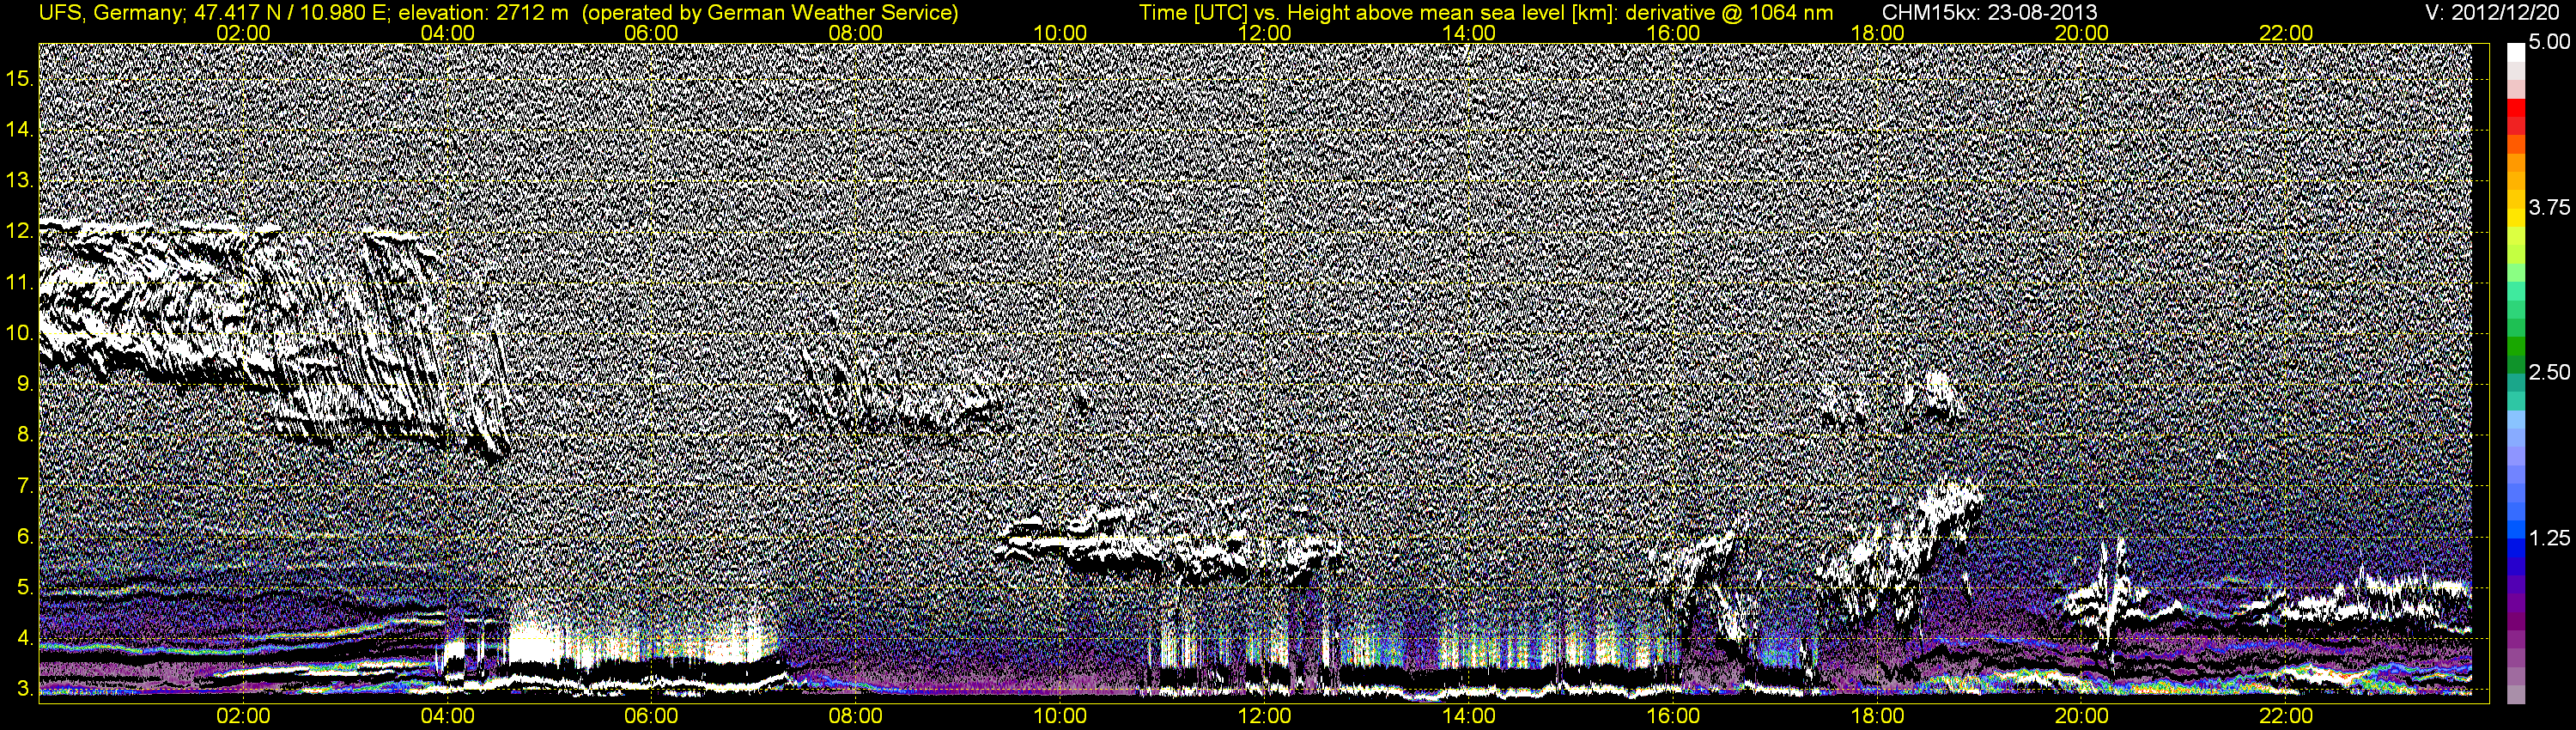The image size is (2576, 730).
Task: Click the '8.' height axis label
Action: 25,435
